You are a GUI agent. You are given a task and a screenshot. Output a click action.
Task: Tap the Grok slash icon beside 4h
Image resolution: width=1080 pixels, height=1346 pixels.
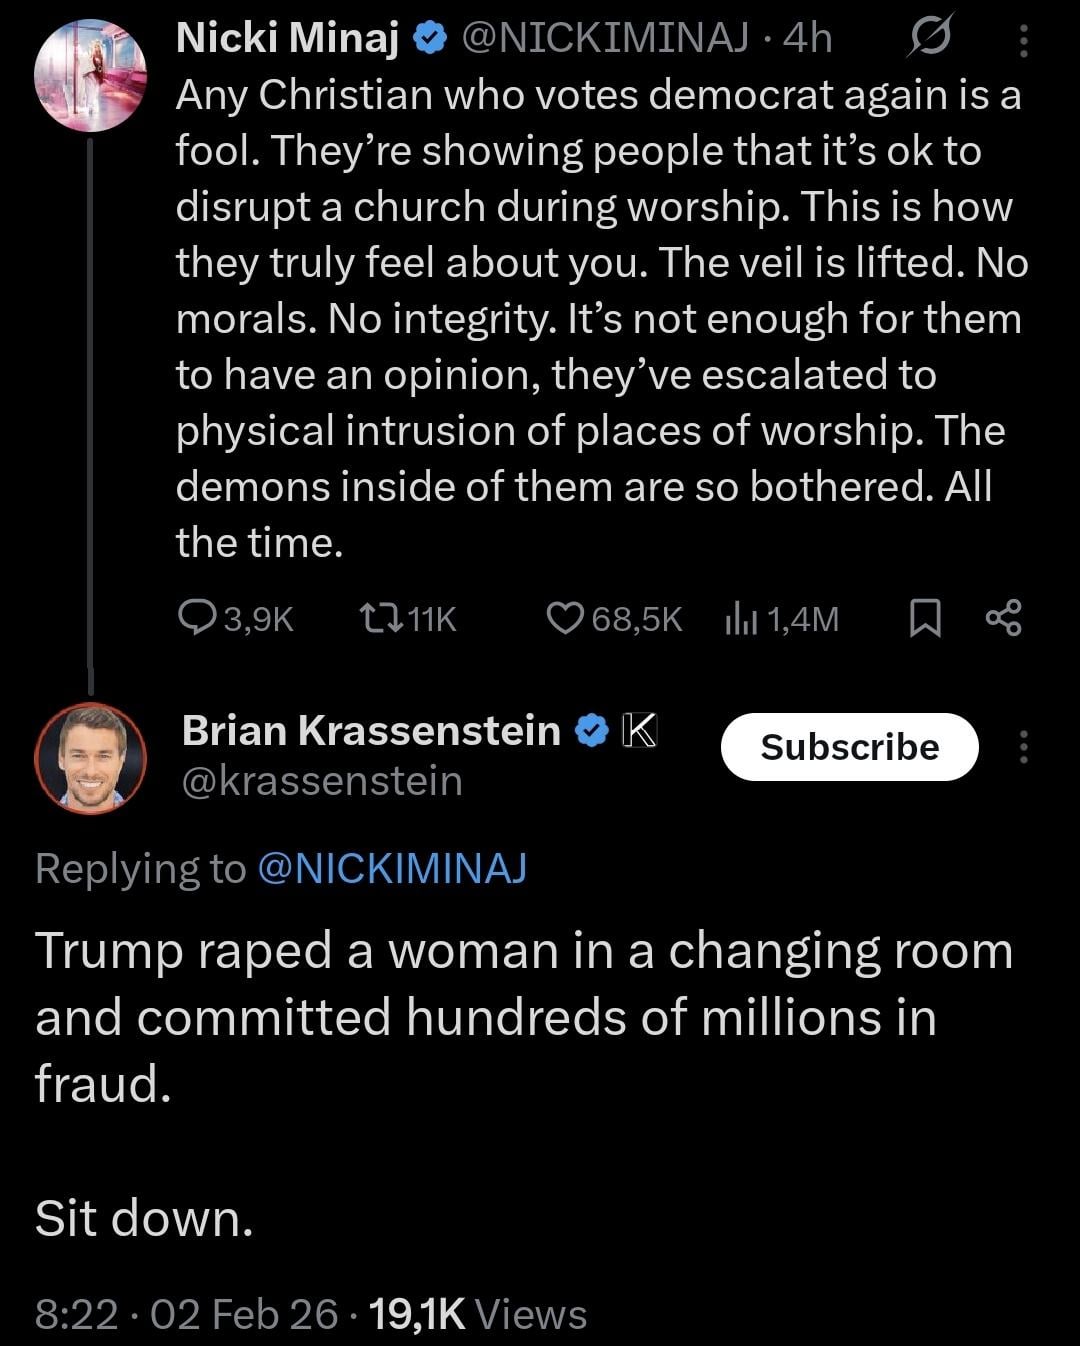coord(931,38)
